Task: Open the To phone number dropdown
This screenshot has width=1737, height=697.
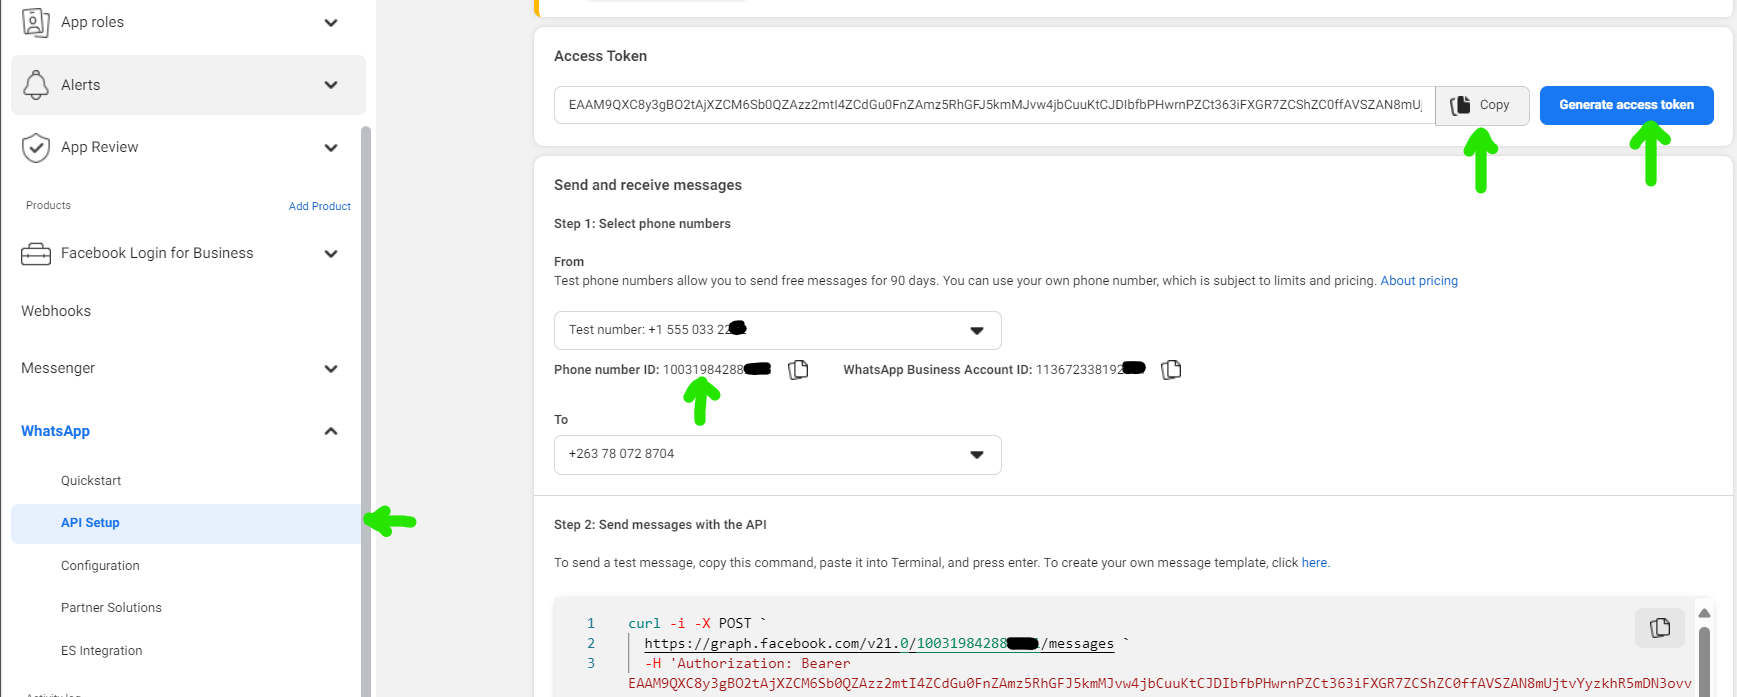Action: pyautogui.click(x=777, y=454)
